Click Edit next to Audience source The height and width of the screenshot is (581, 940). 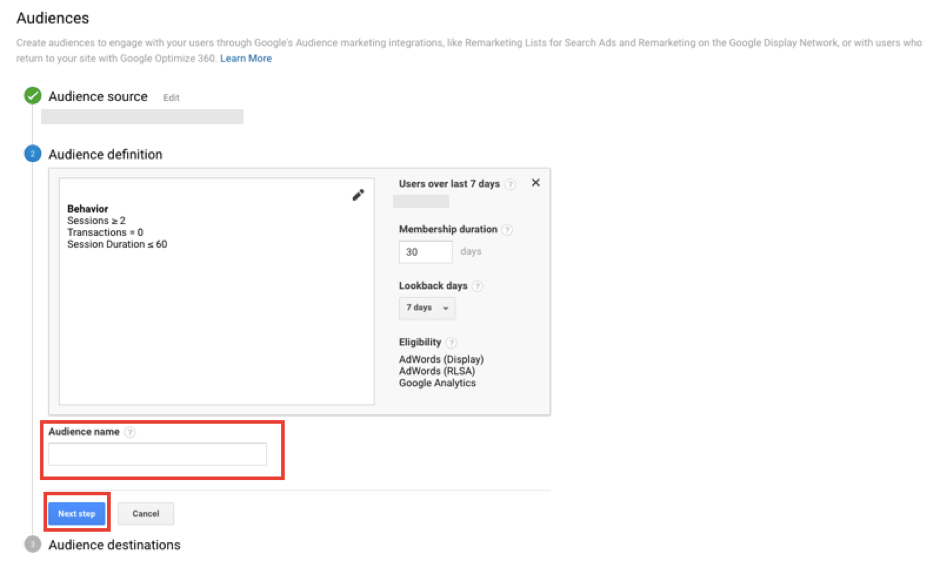[x=171, y=98]
